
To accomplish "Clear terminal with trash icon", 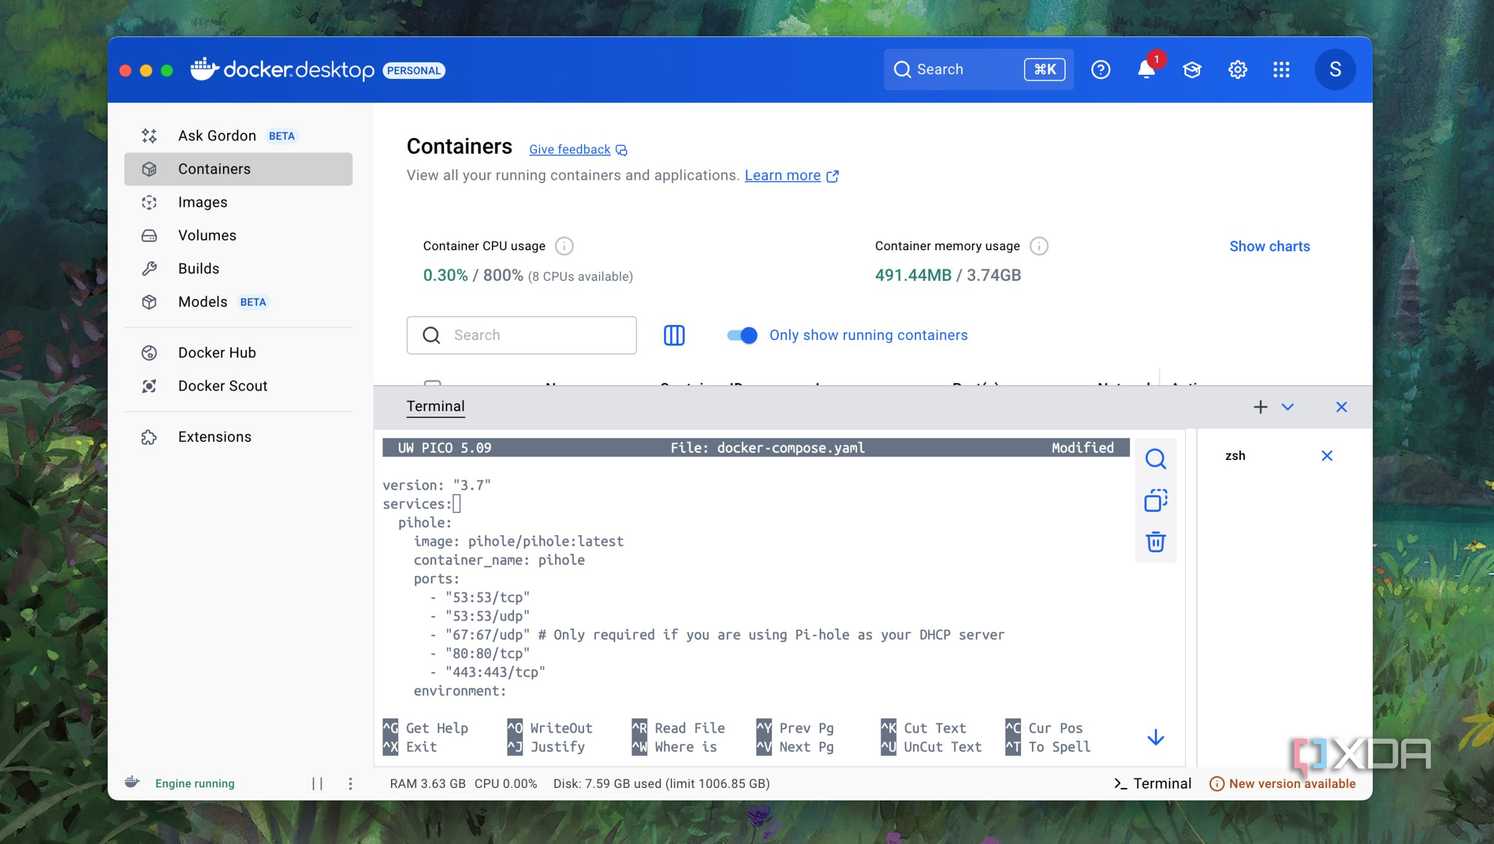I will pyautogui.click(x=1155, y=542).
